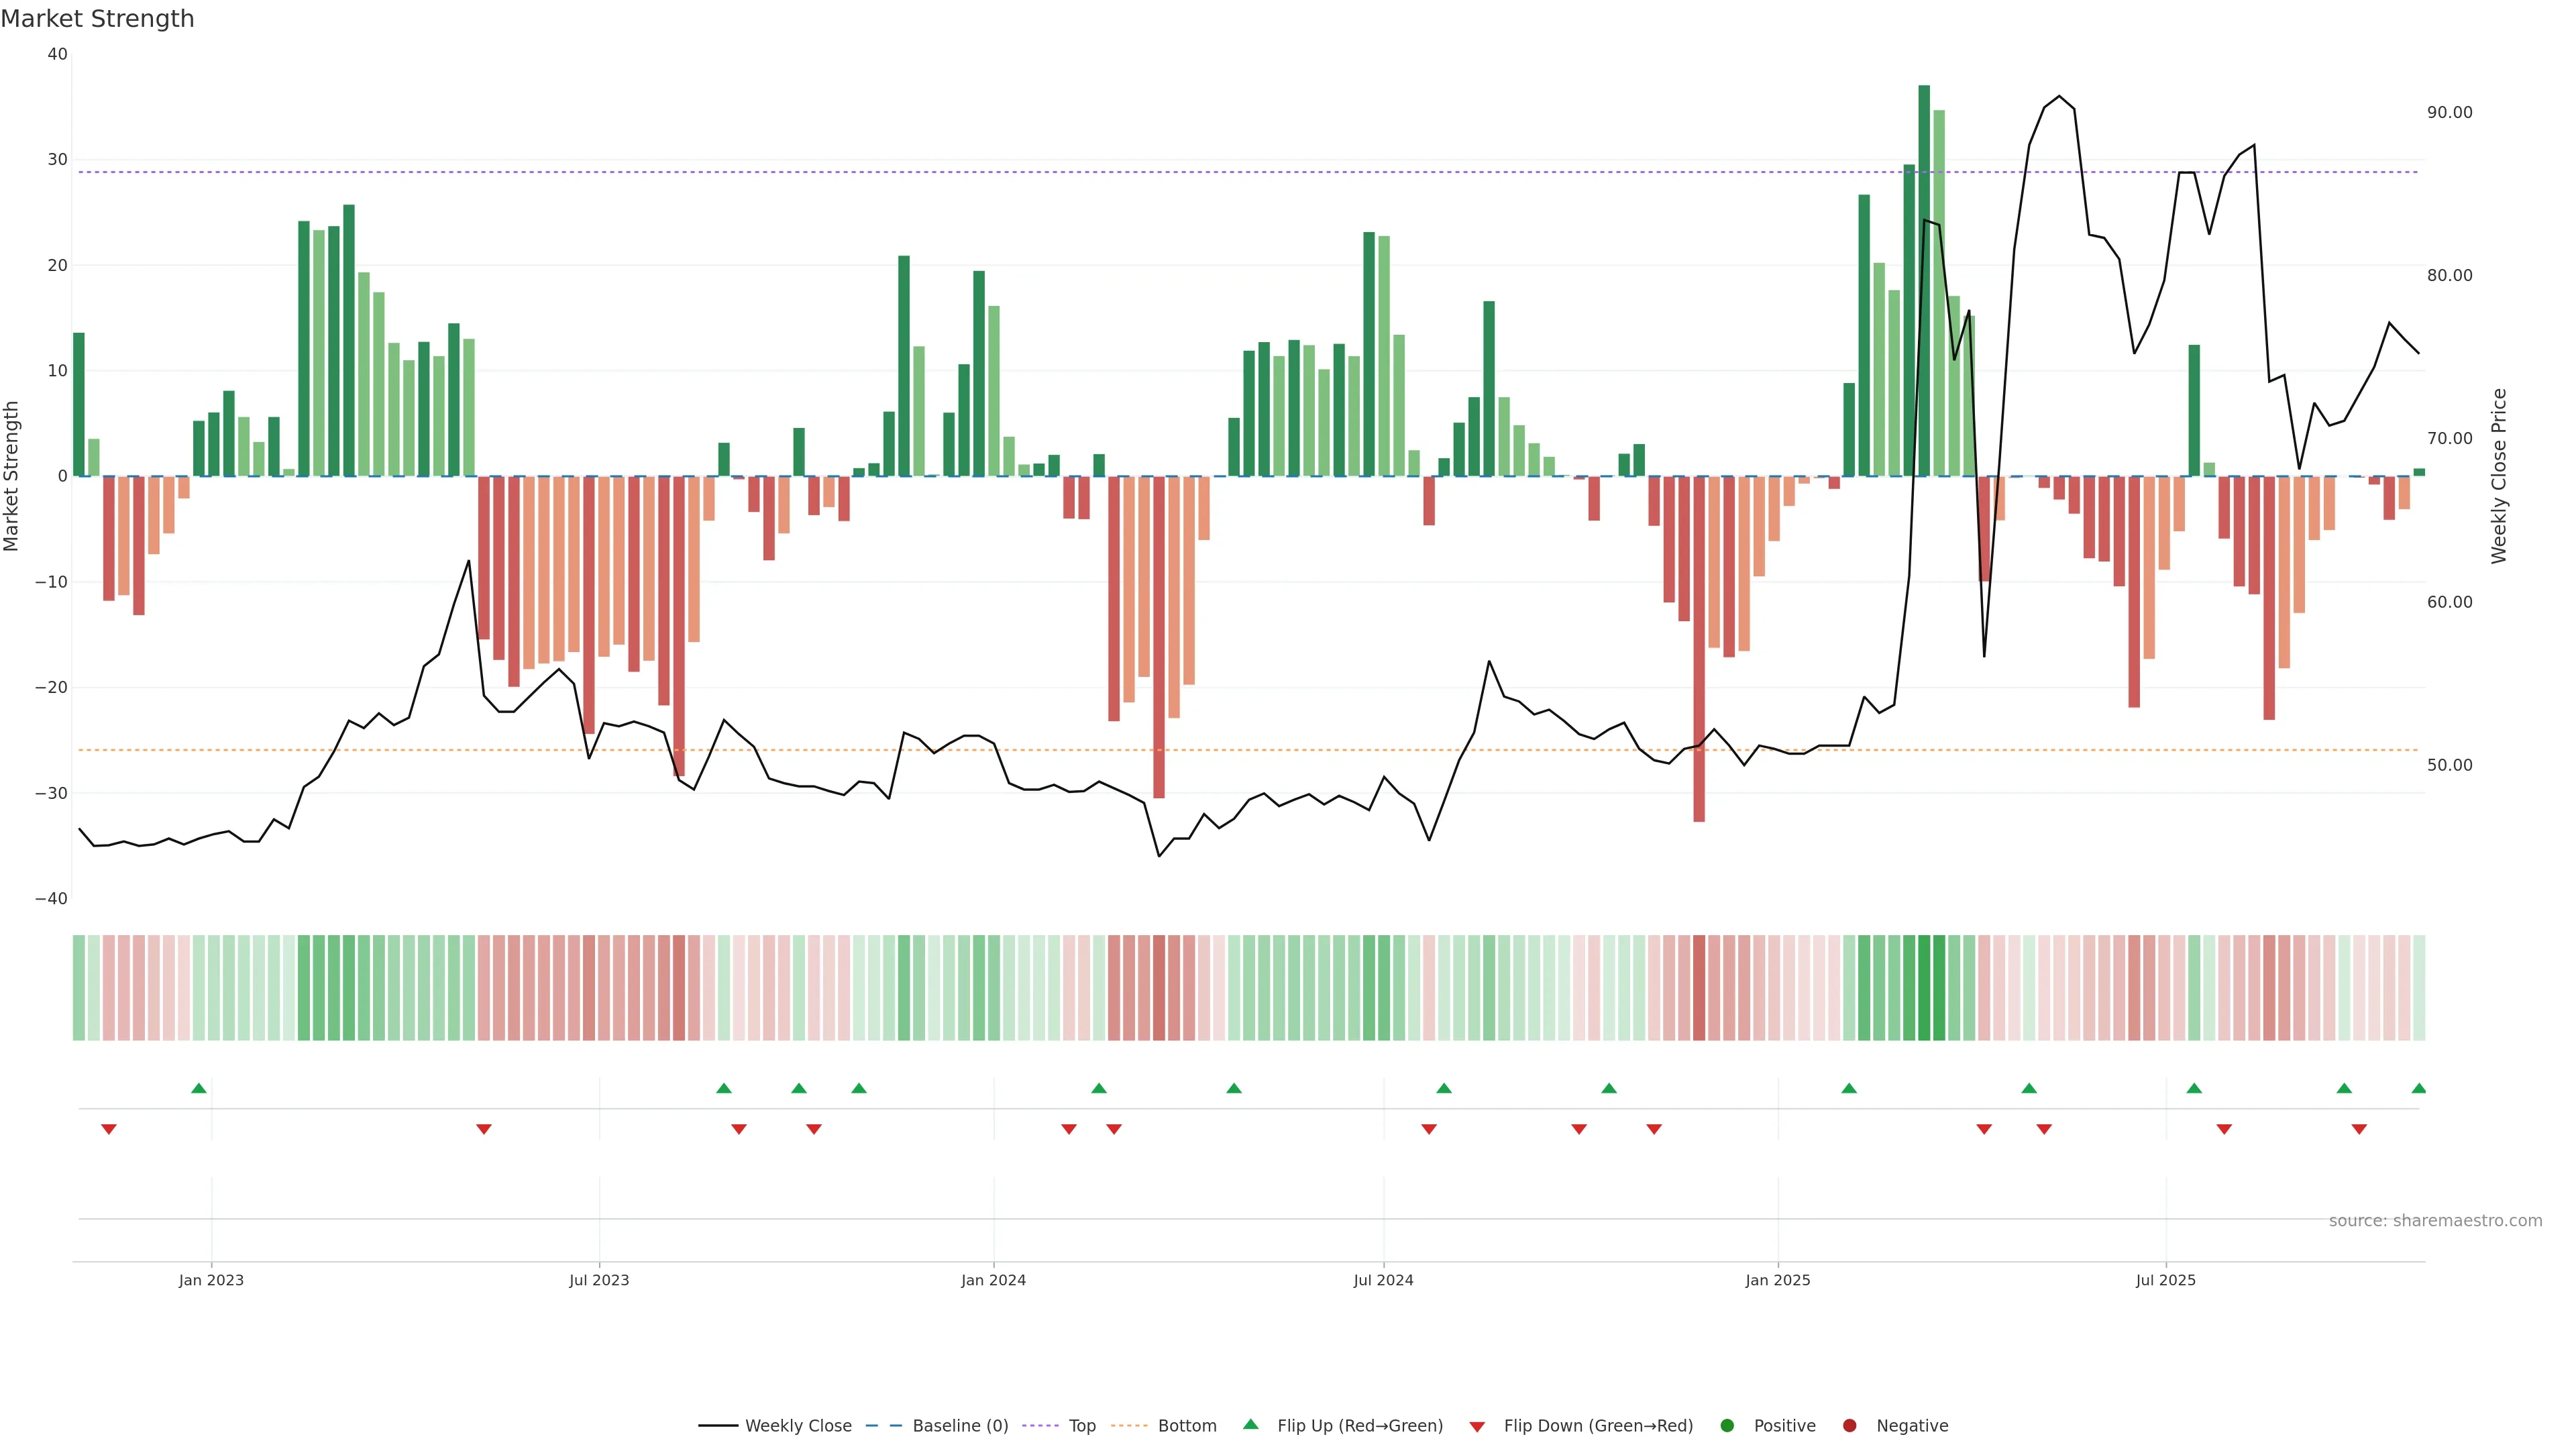Toggle the Top threshold legend label
2576x1449 pixels.
[x=1082, y=1426]
